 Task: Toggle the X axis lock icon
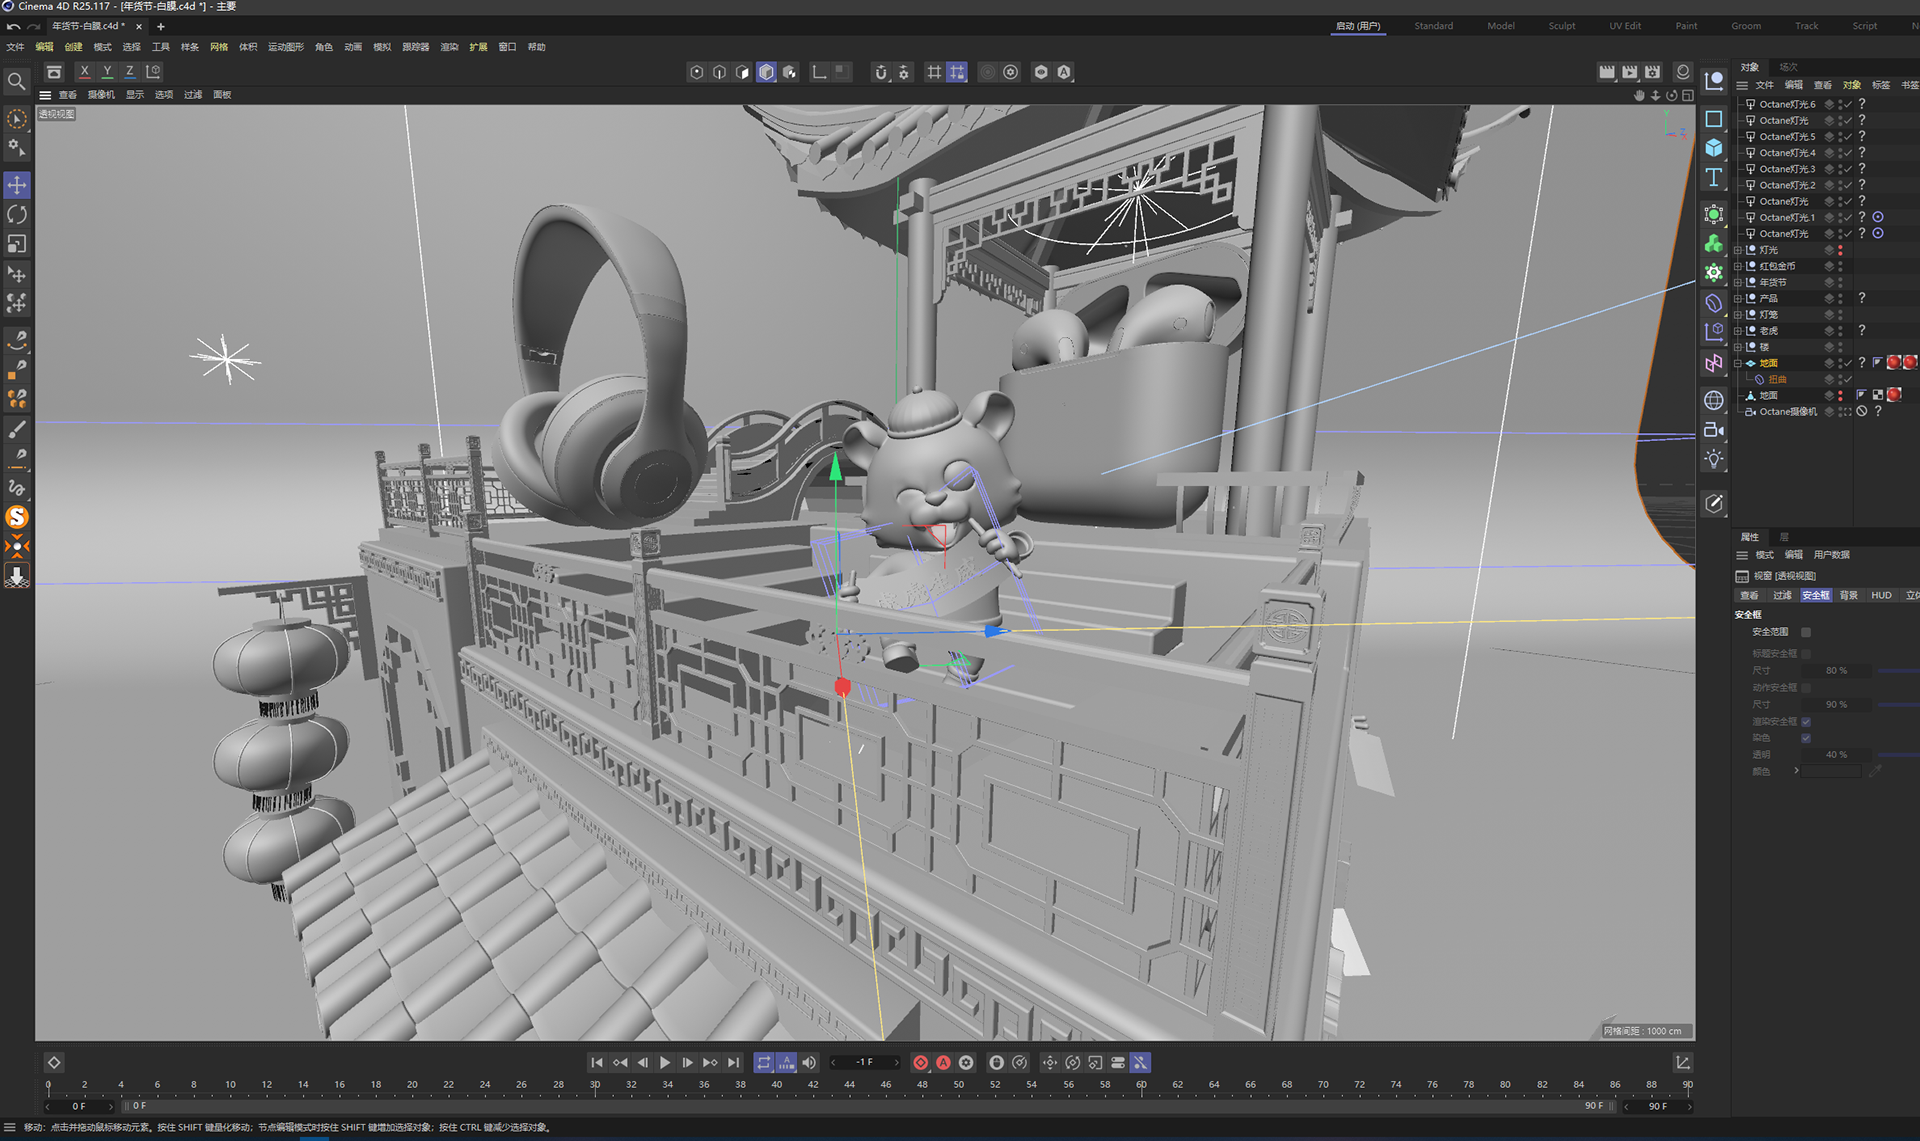85,72
